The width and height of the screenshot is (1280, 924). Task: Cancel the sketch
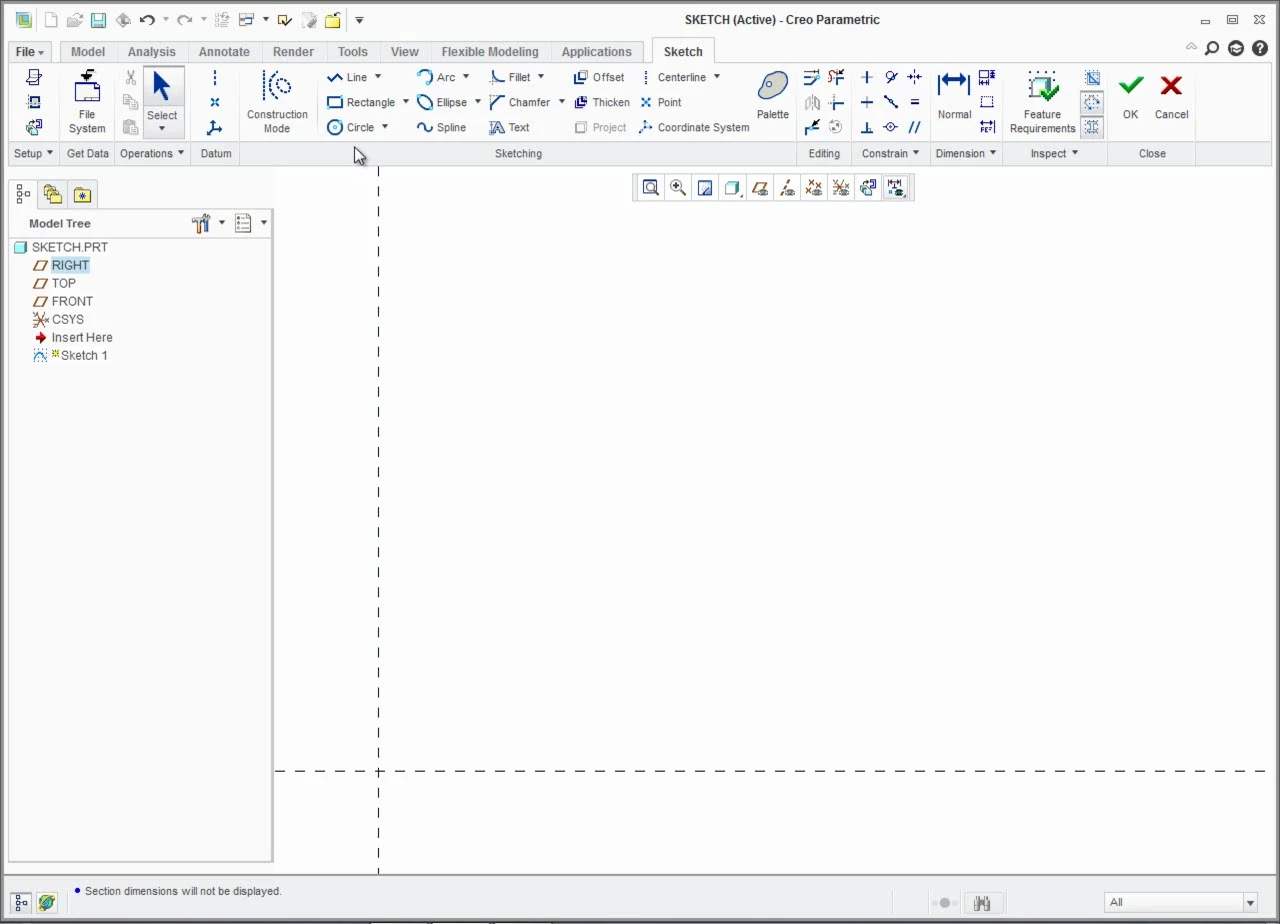(x=1171, y=96)
